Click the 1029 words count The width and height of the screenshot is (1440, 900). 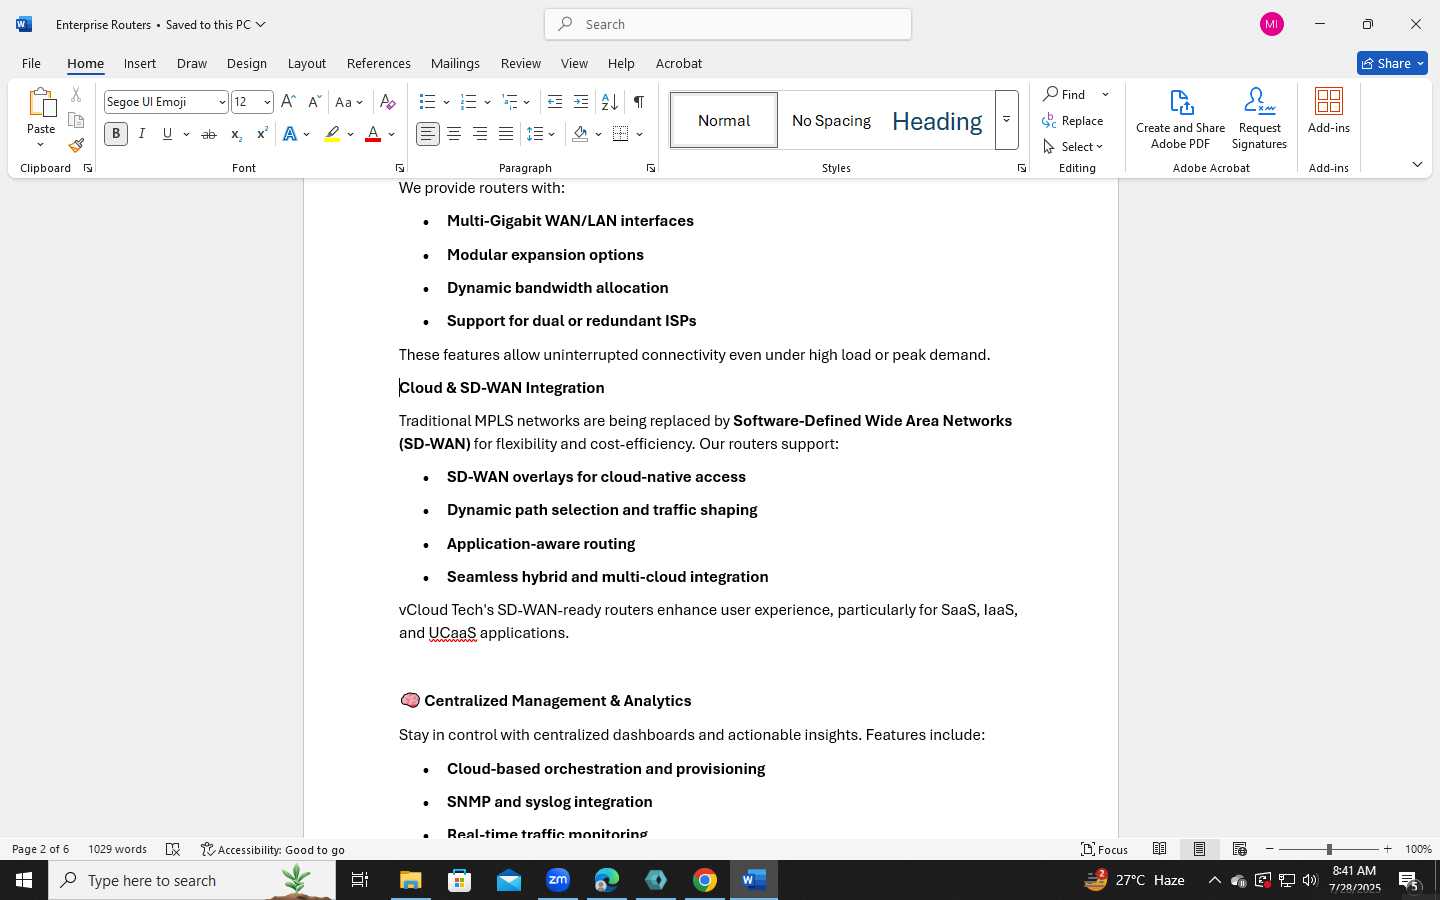click(x=117, y=849)
